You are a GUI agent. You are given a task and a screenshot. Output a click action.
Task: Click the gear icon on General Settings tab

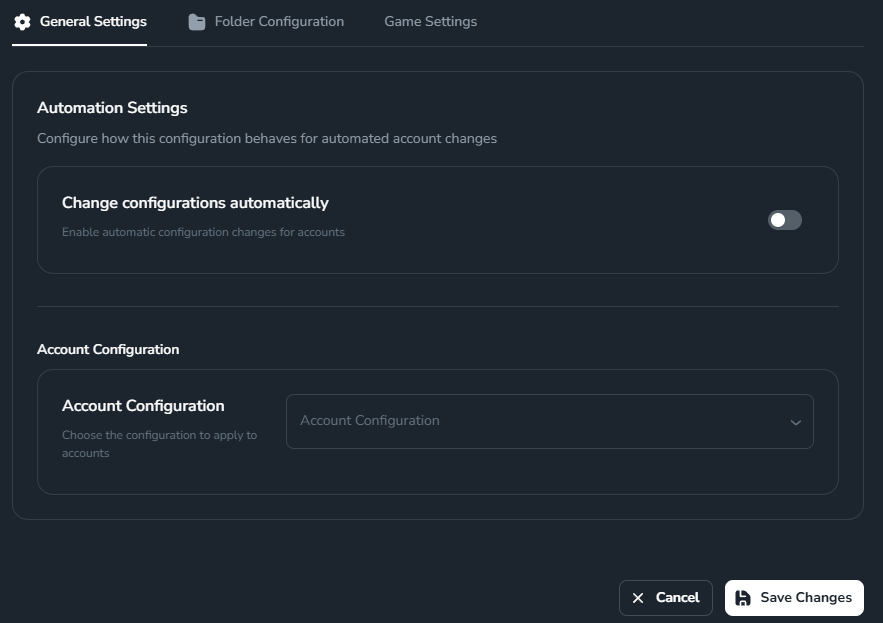[25, 19]
